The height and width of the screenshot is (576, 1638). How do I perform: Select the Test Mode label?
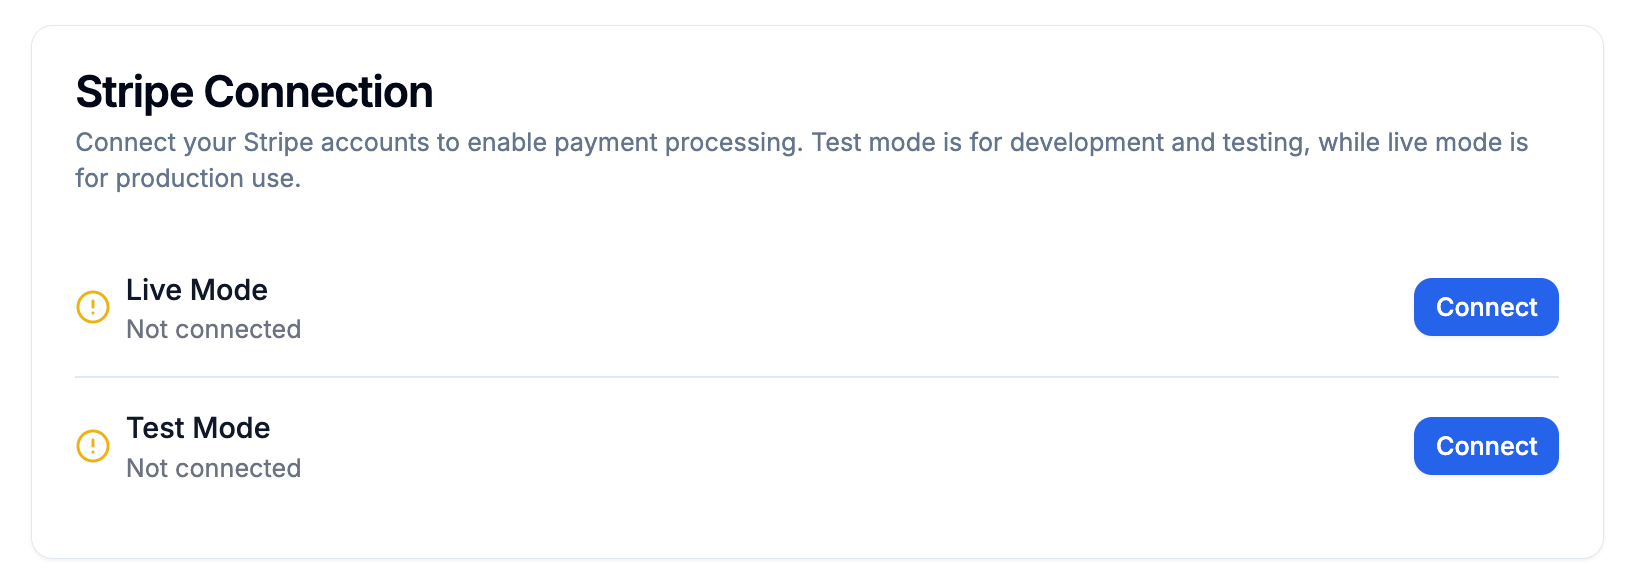(x=198, y=428)
